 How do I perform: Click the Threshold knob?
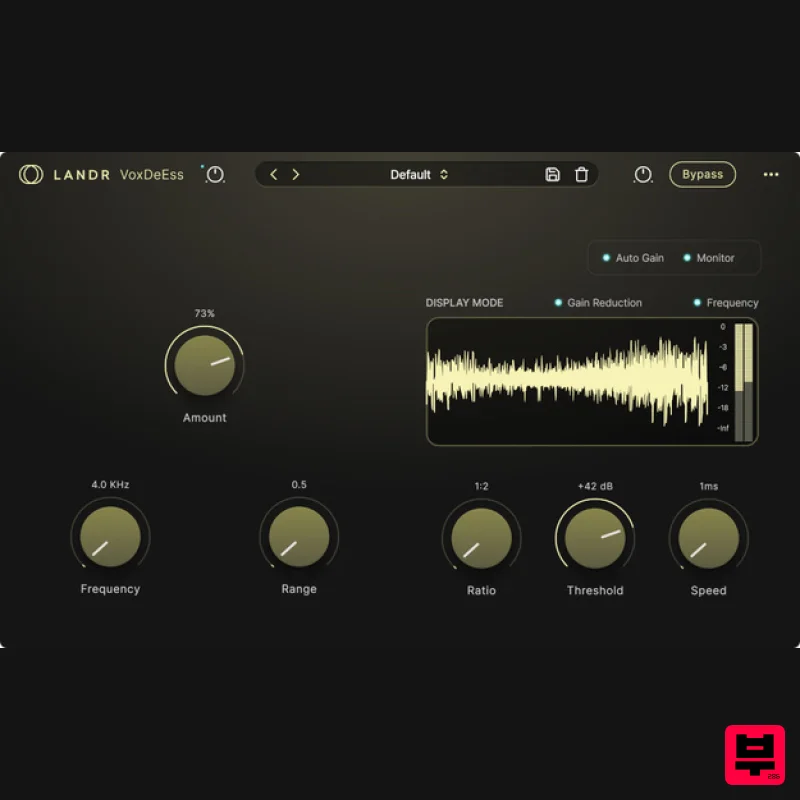(x=595, y=538)
